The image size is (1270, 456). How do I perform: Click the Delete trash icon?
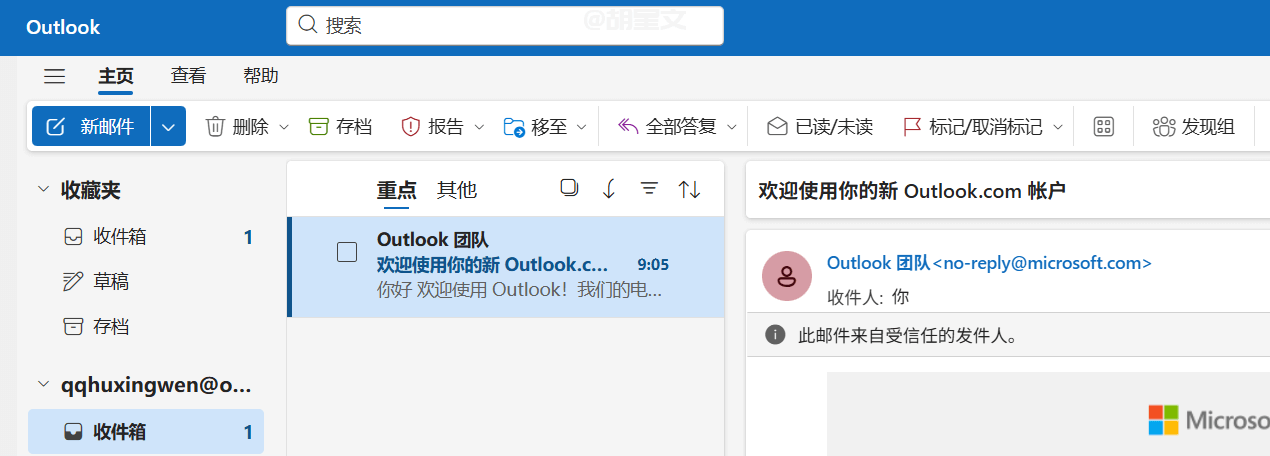(x=215, y=127)
